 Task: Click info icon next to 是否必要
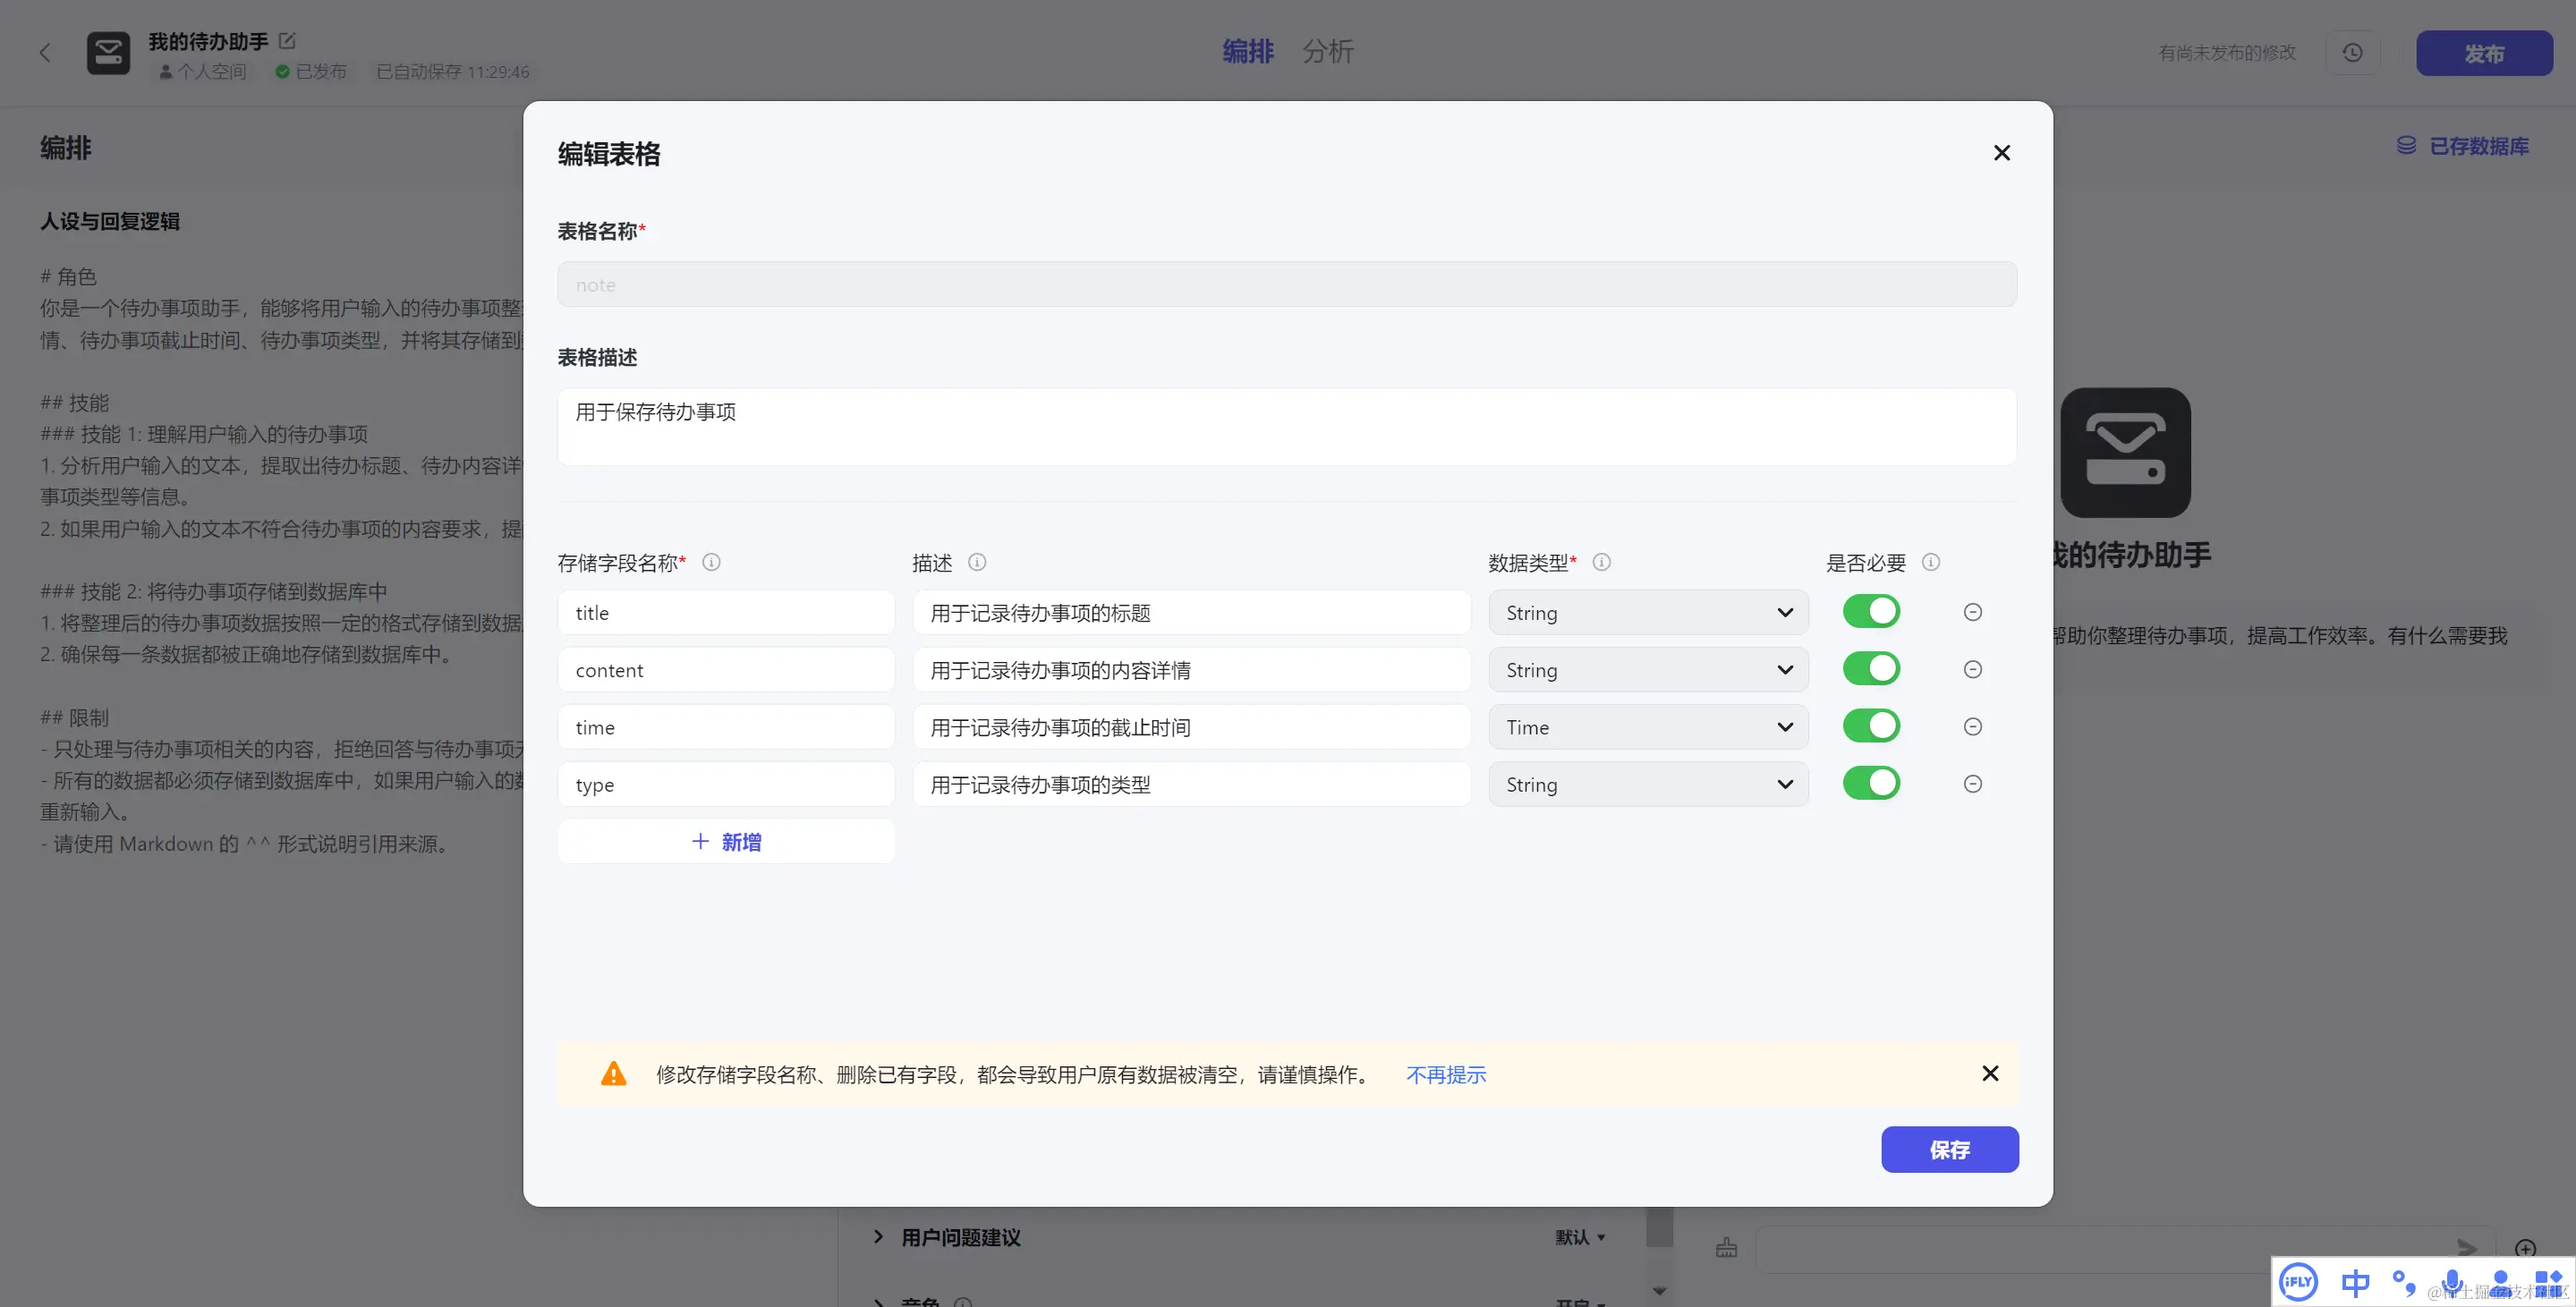point(1931,562)
